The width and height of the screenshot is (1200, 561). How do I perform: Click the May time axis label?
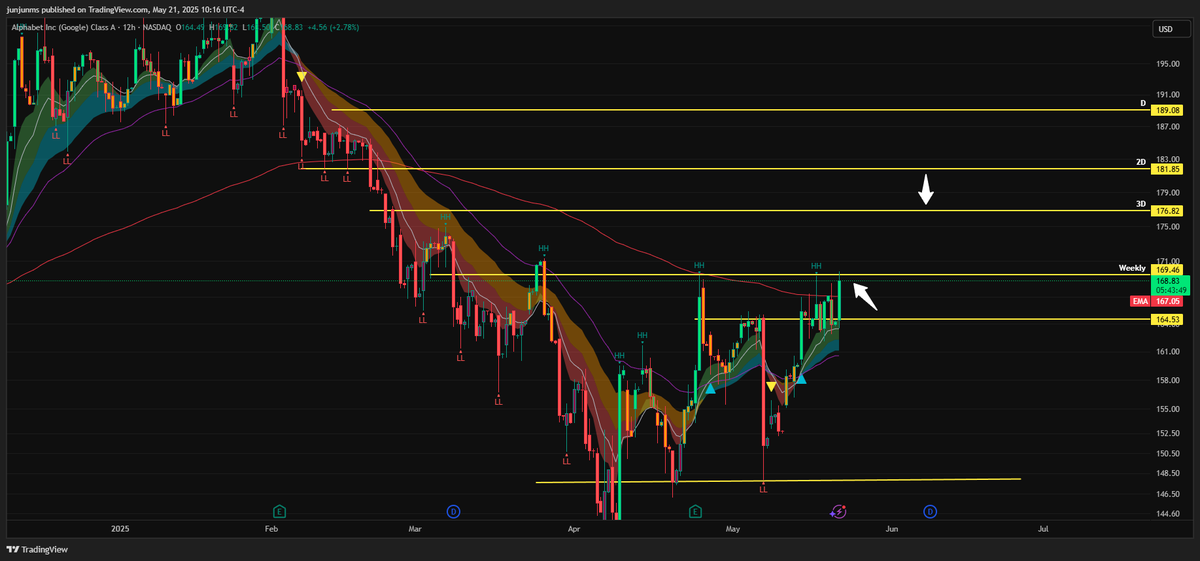coord(734,527)
